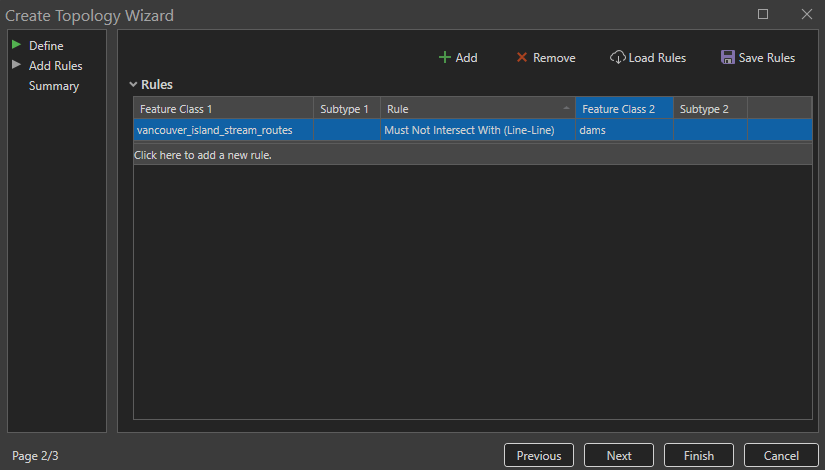Click here to add a new rule row
Image resolution: width=825 pixels, height=470 pixels.
tap(203, 155)
